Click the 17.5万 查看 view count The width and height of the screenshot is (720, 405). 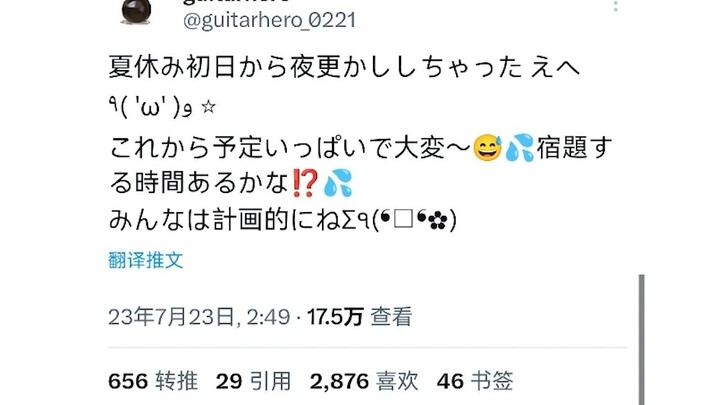[360, 317]
